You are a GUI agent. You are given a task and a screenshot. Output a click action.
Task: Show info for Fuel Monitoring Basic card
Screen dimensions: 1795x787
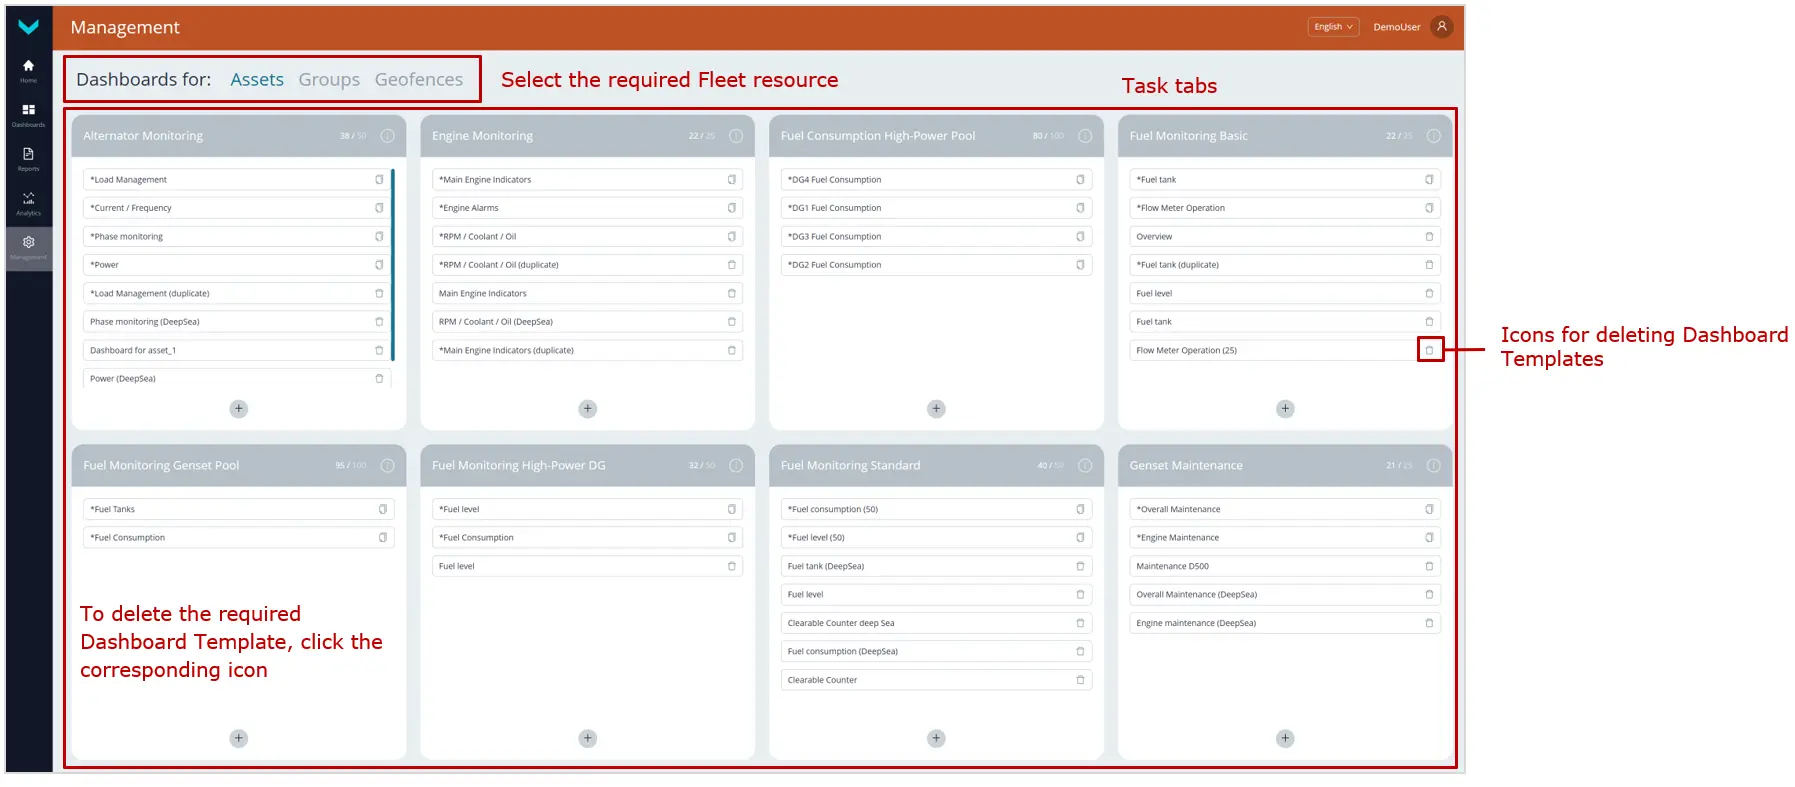[1433, 136]
